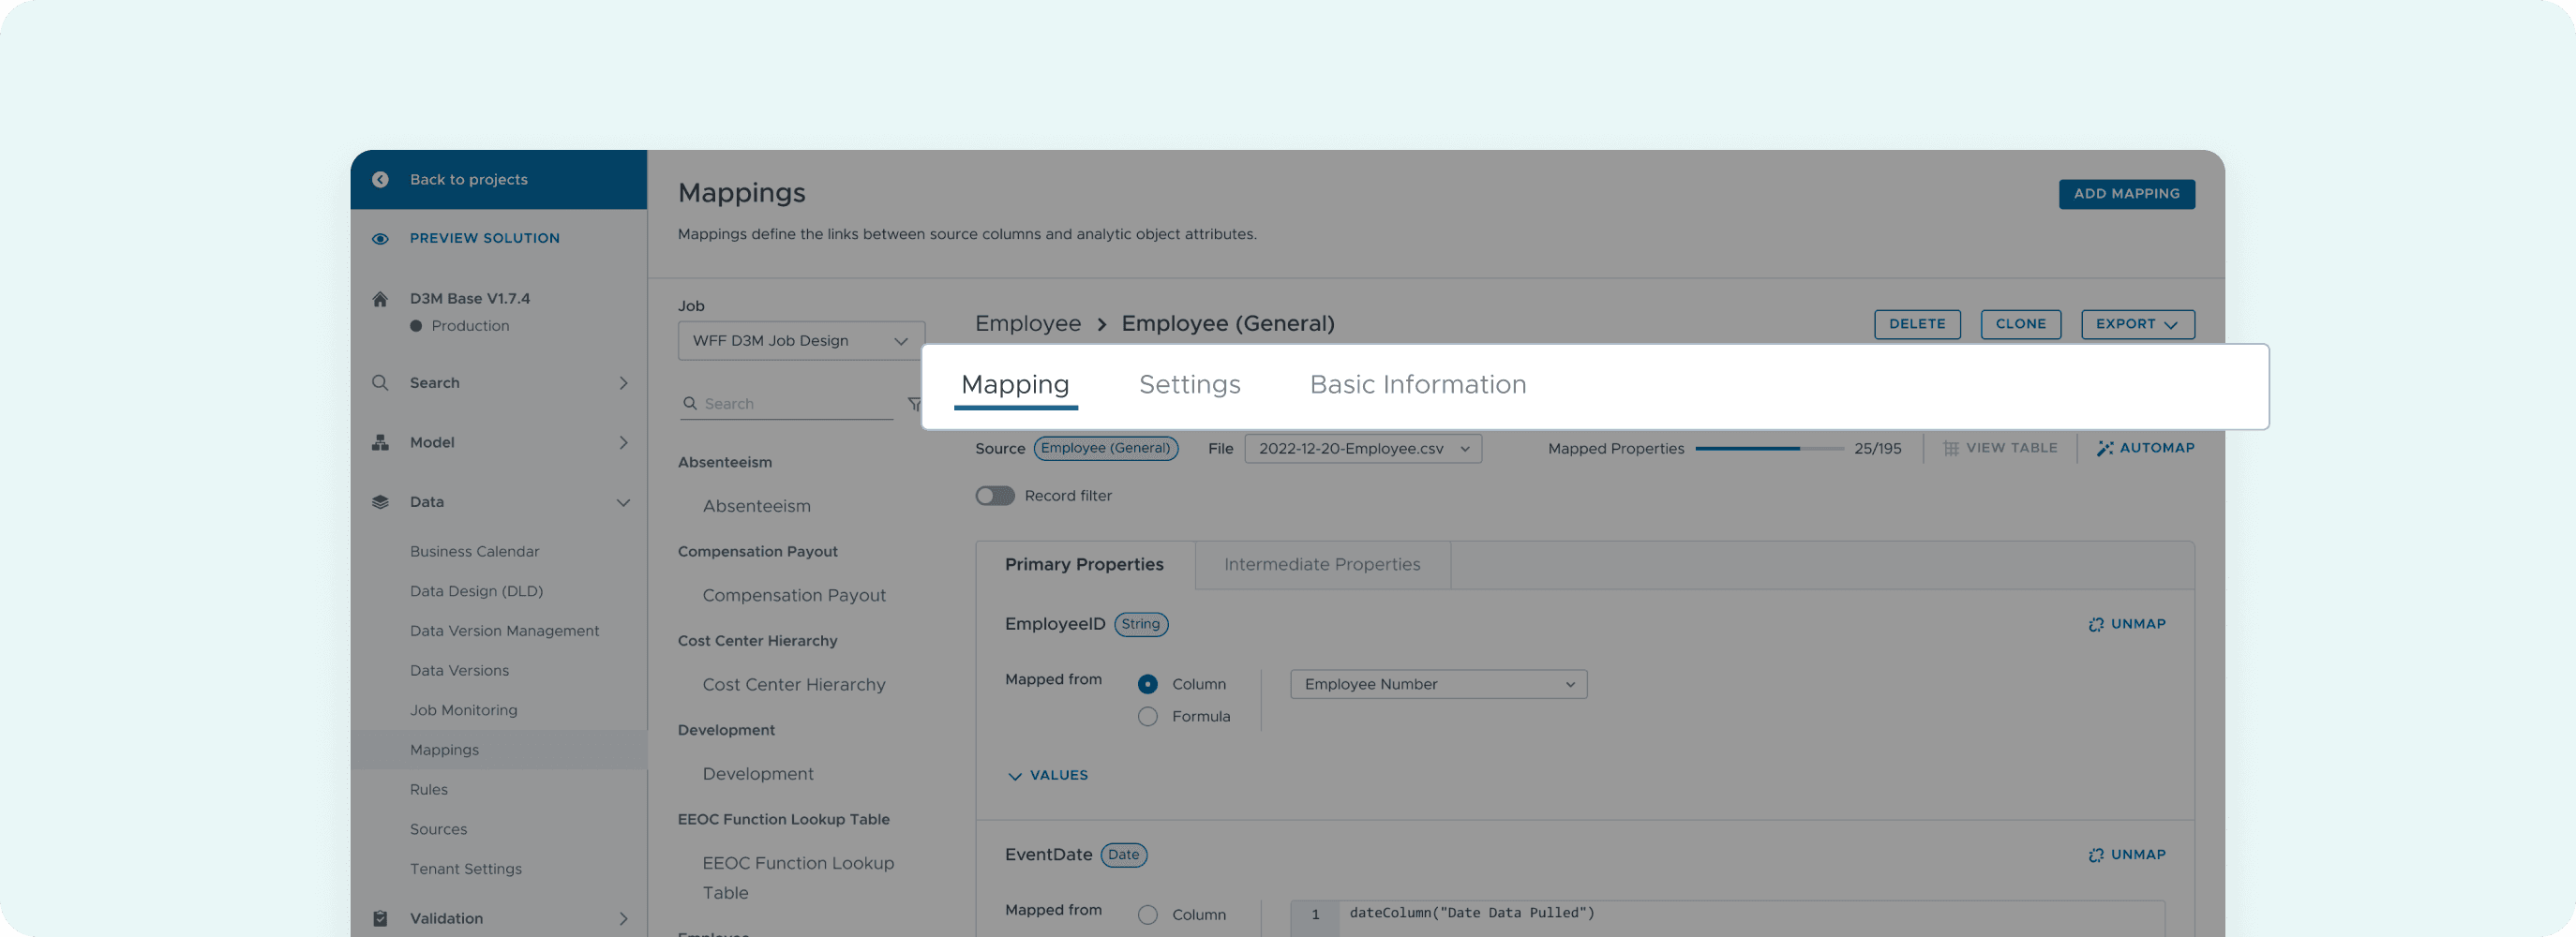The width and height of the screenshot is (2576, 937).
Task: Click the Employee (General) source tag
Action: coord(1105,448)
